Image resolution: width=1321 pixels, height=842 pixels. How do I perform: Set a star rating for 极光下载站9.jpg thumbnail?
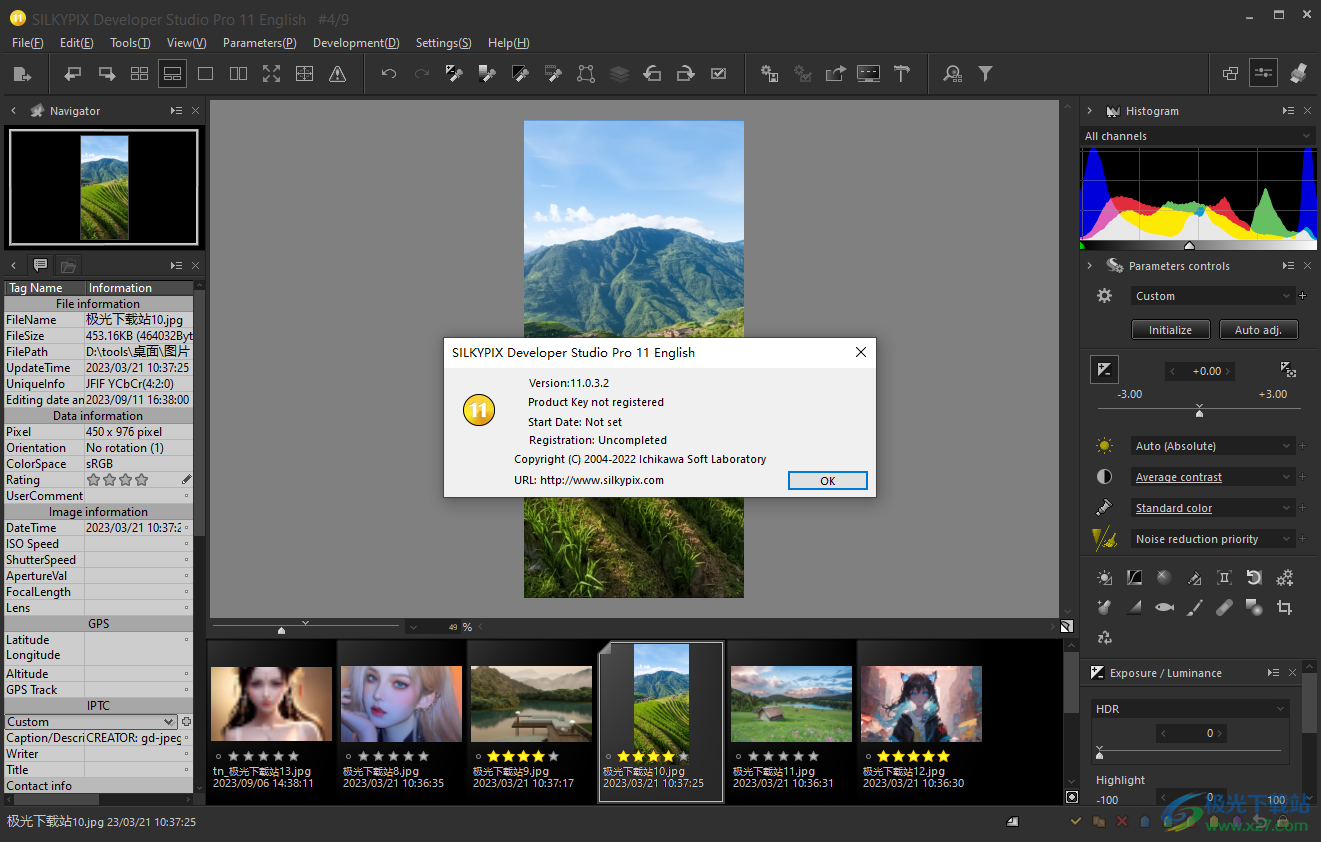[x=521, y=757]
